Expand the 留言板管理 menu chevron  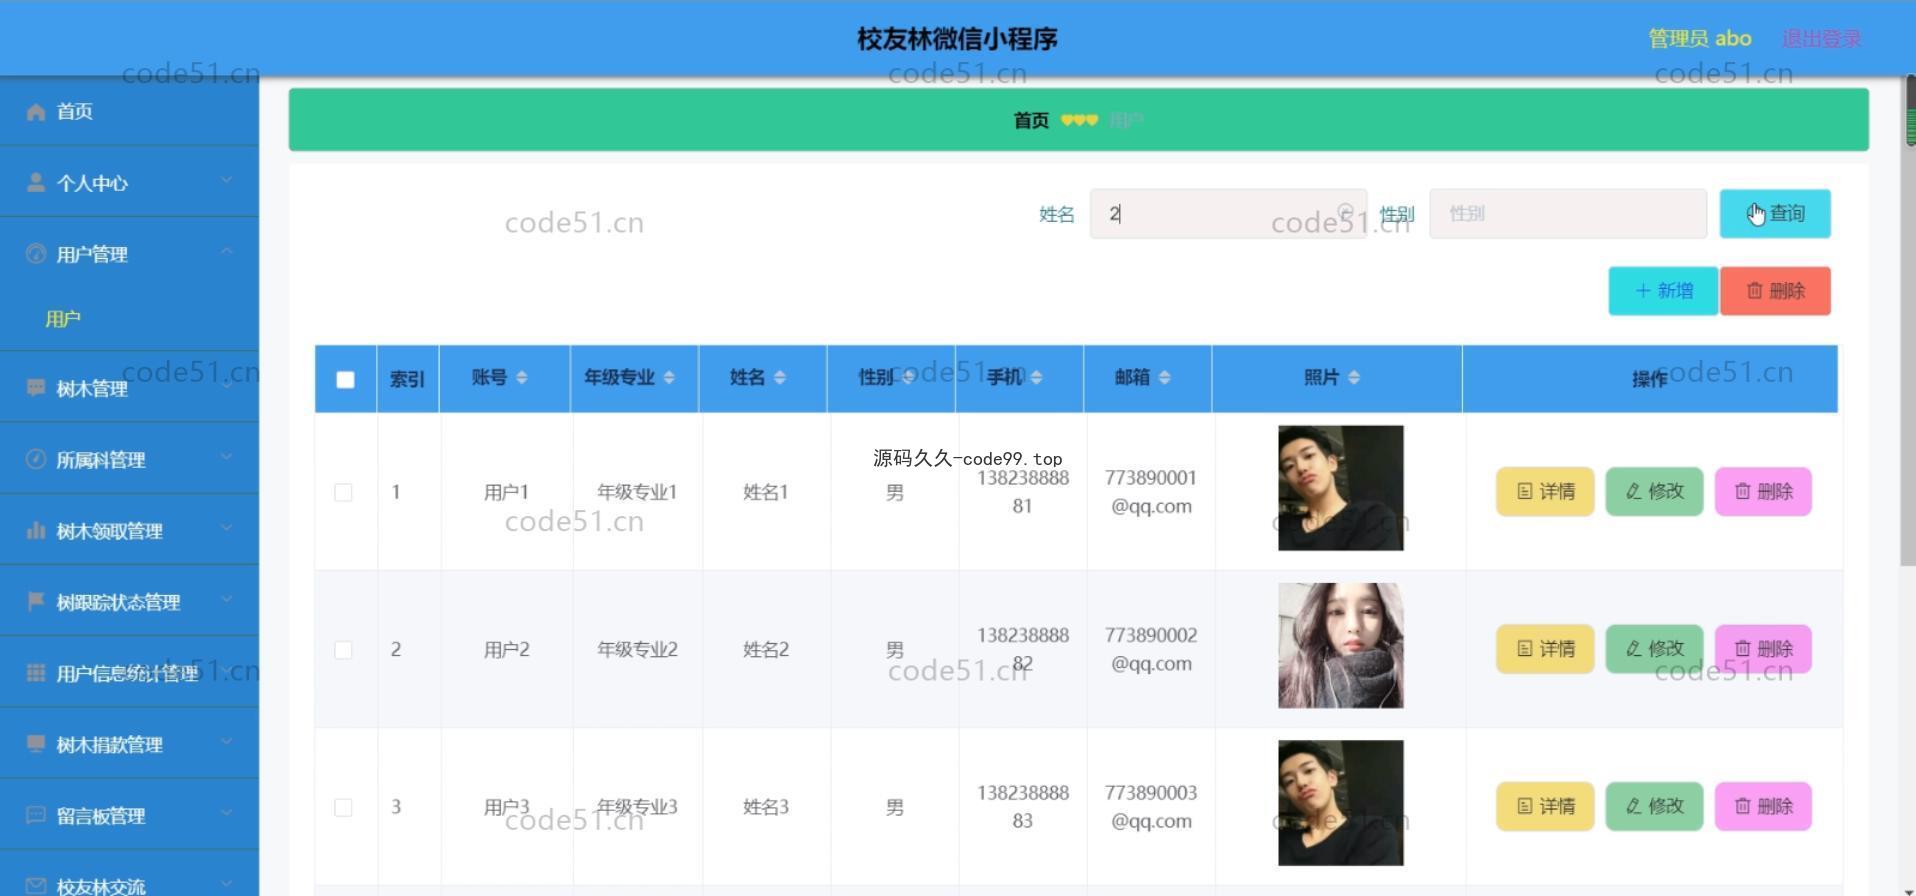coord(226,813)
